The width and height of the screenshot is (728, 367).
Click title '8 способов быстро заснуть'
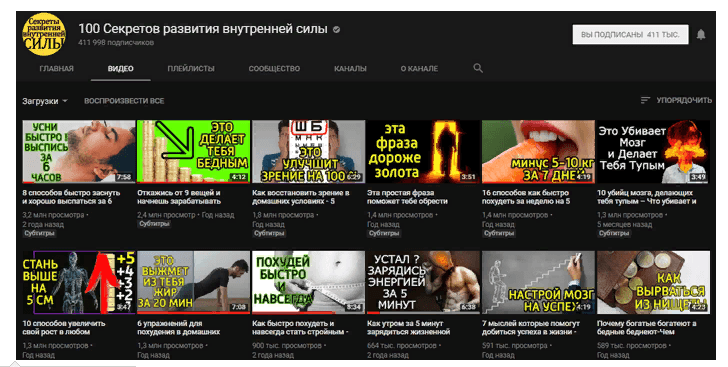click(71, 197)
